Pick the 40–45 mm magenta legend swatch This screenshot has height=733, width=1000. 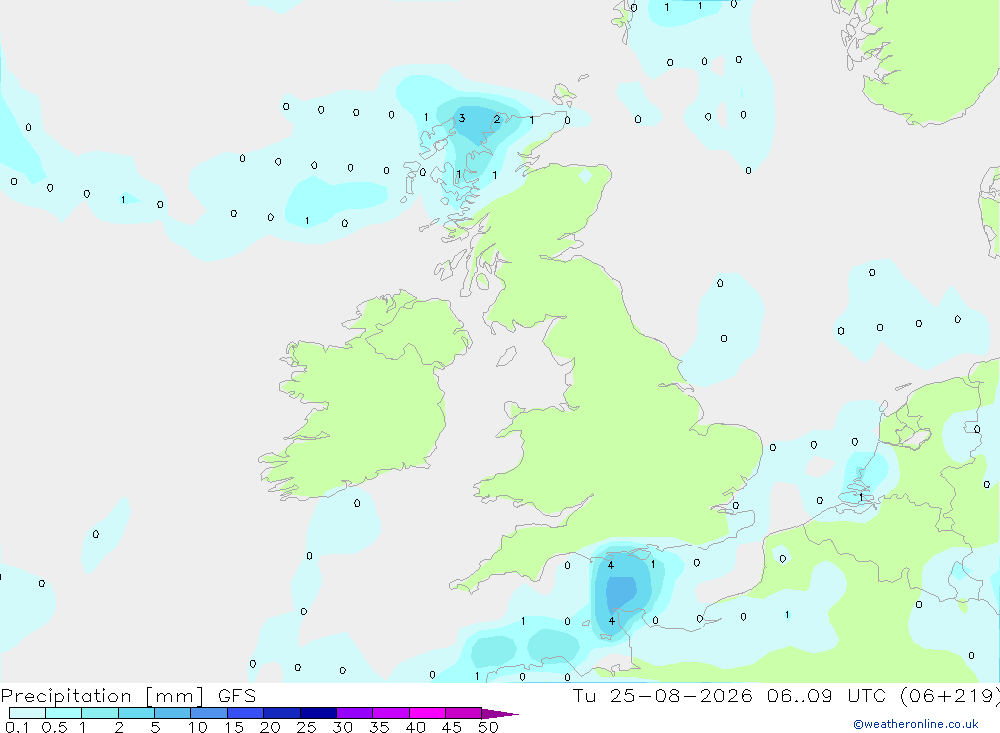point(427,713)
